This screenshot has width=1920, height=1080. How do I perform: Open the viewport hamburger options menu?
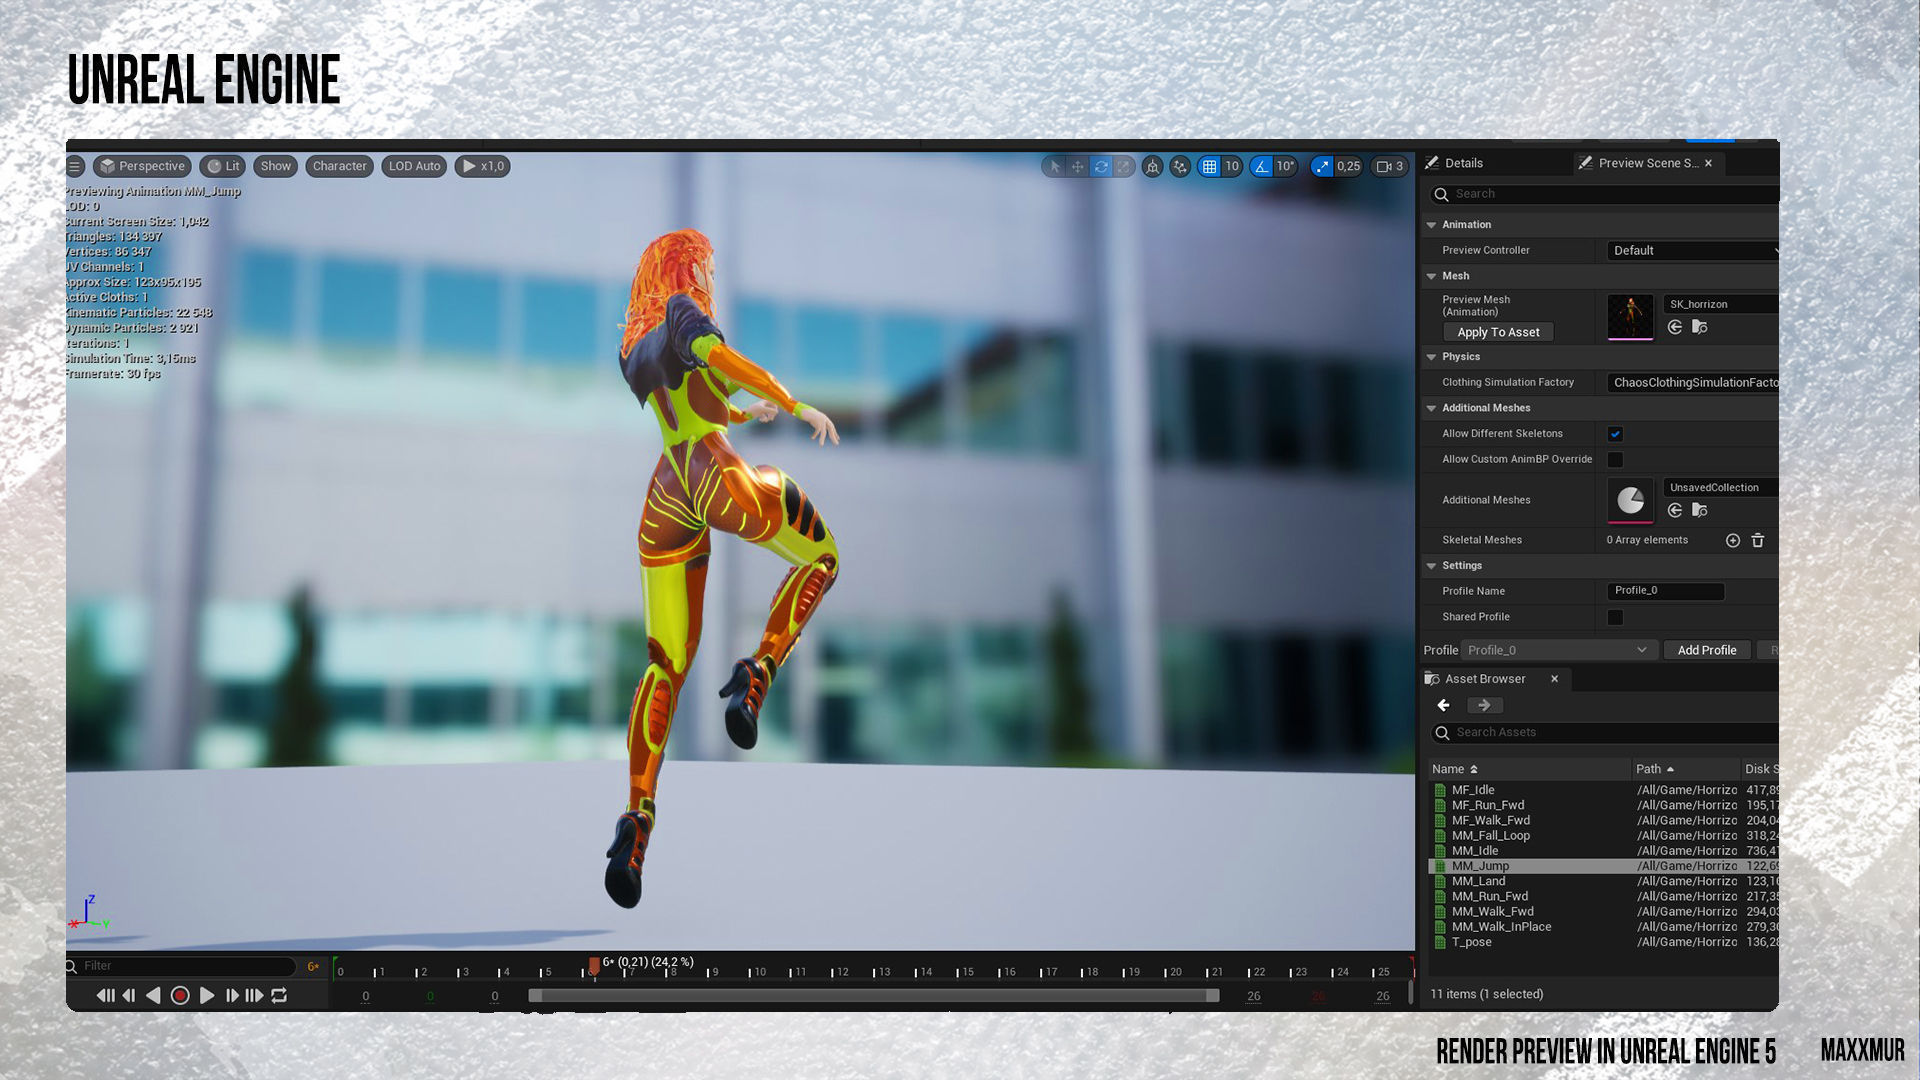click(x=75, y=166)
